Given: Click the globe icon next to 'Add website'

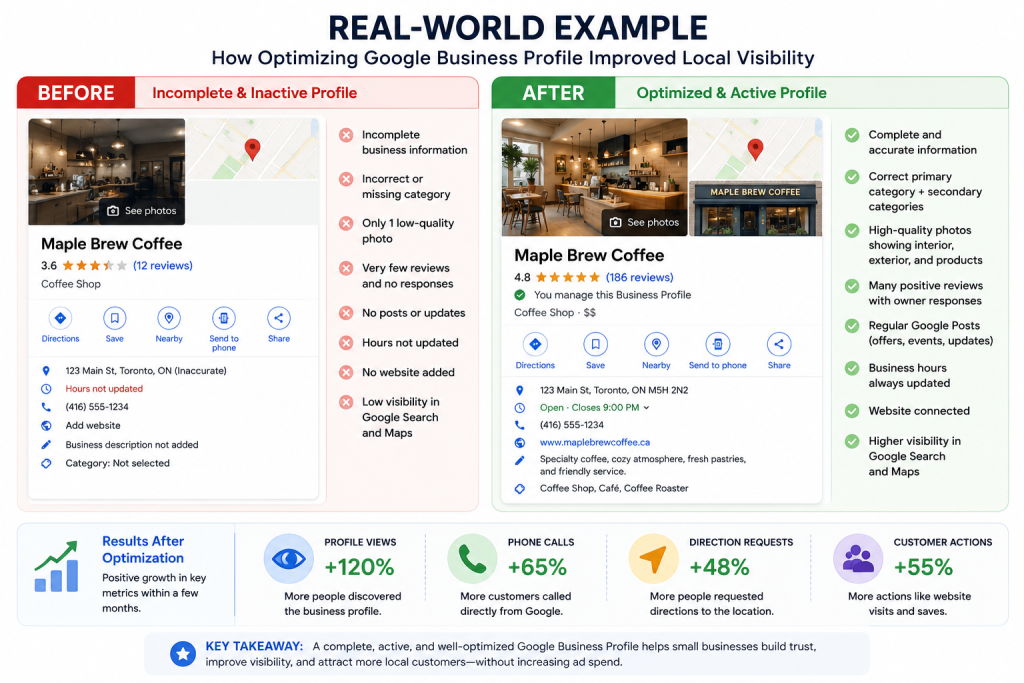Looking at the screenshot, I should point(46,426).
